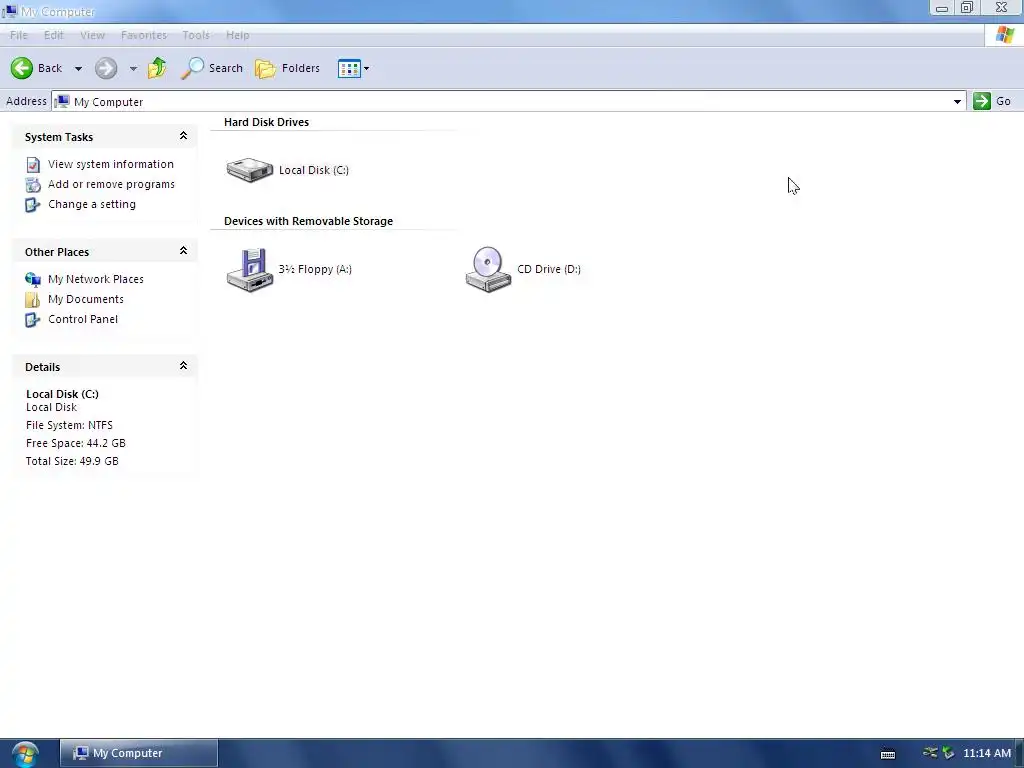Open View system information link

click(111, 165)
